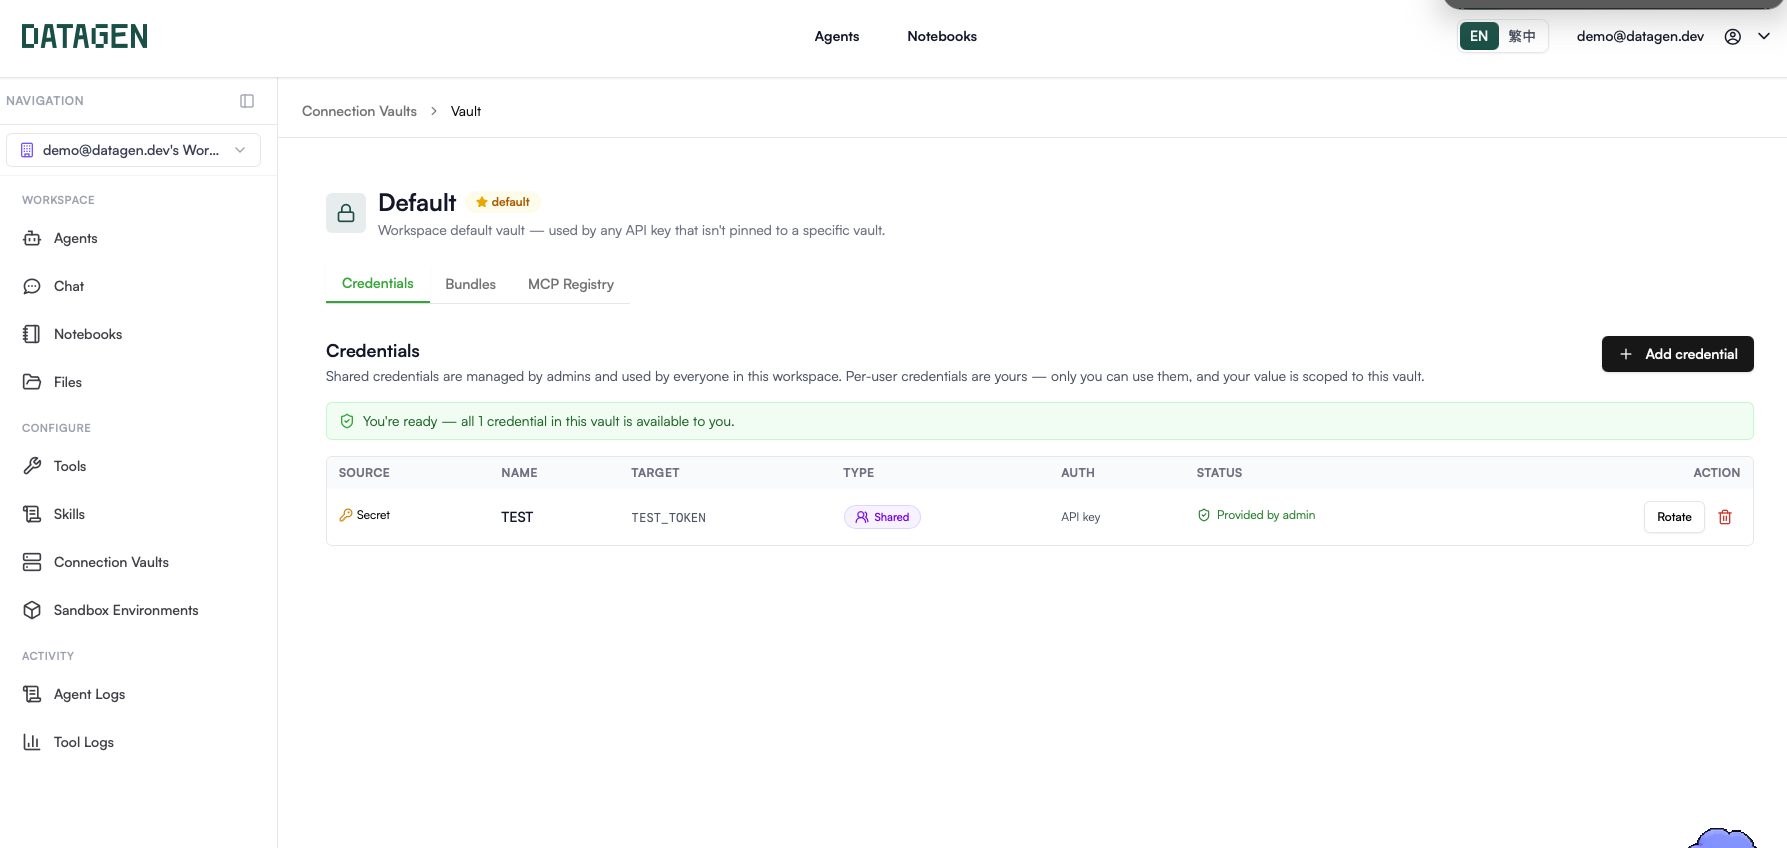Click the Shared type badge
The image size is (1787, 848).
pos(882,517)
